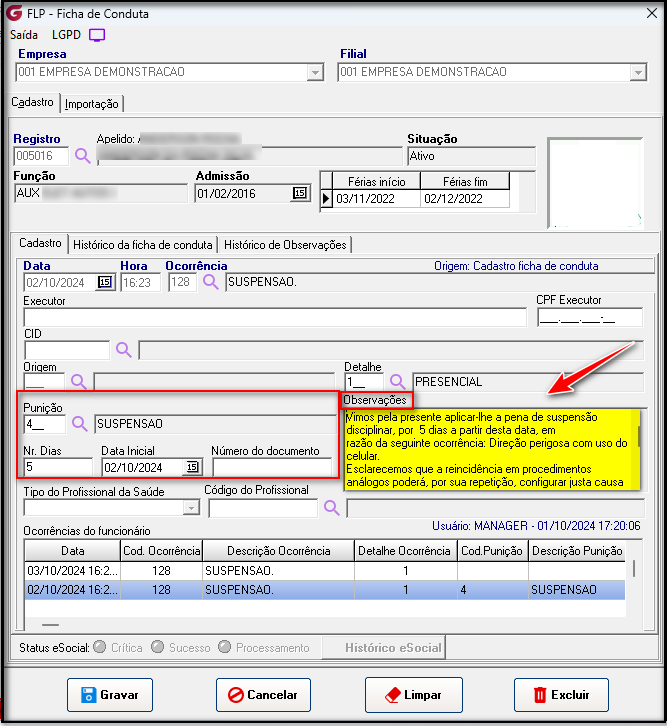The height and width of the screenshot is (726, 667).
Task: Click the Detalhe lookup magnifier
Action: click(x=398, y=382)
